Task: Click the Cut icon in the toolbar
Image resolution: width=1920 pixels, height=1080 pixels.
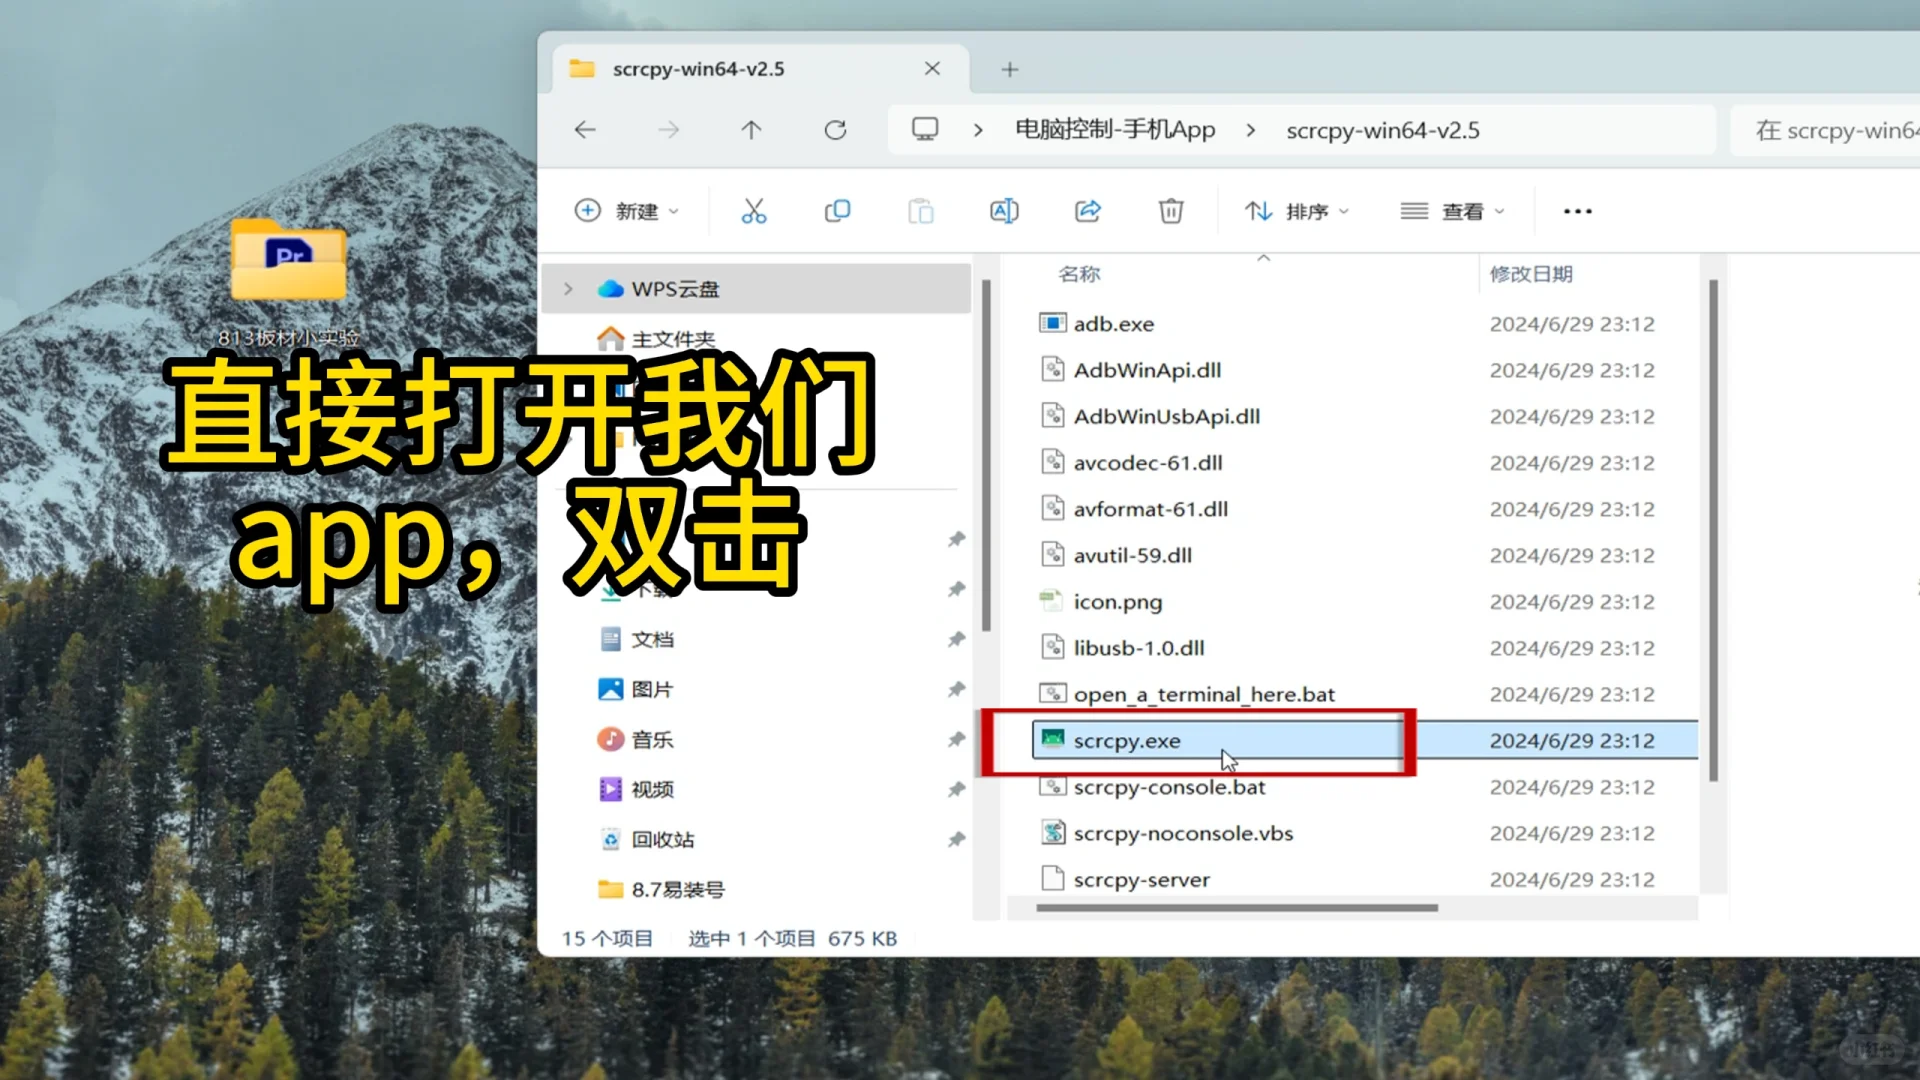Action: tap(754, 211)
